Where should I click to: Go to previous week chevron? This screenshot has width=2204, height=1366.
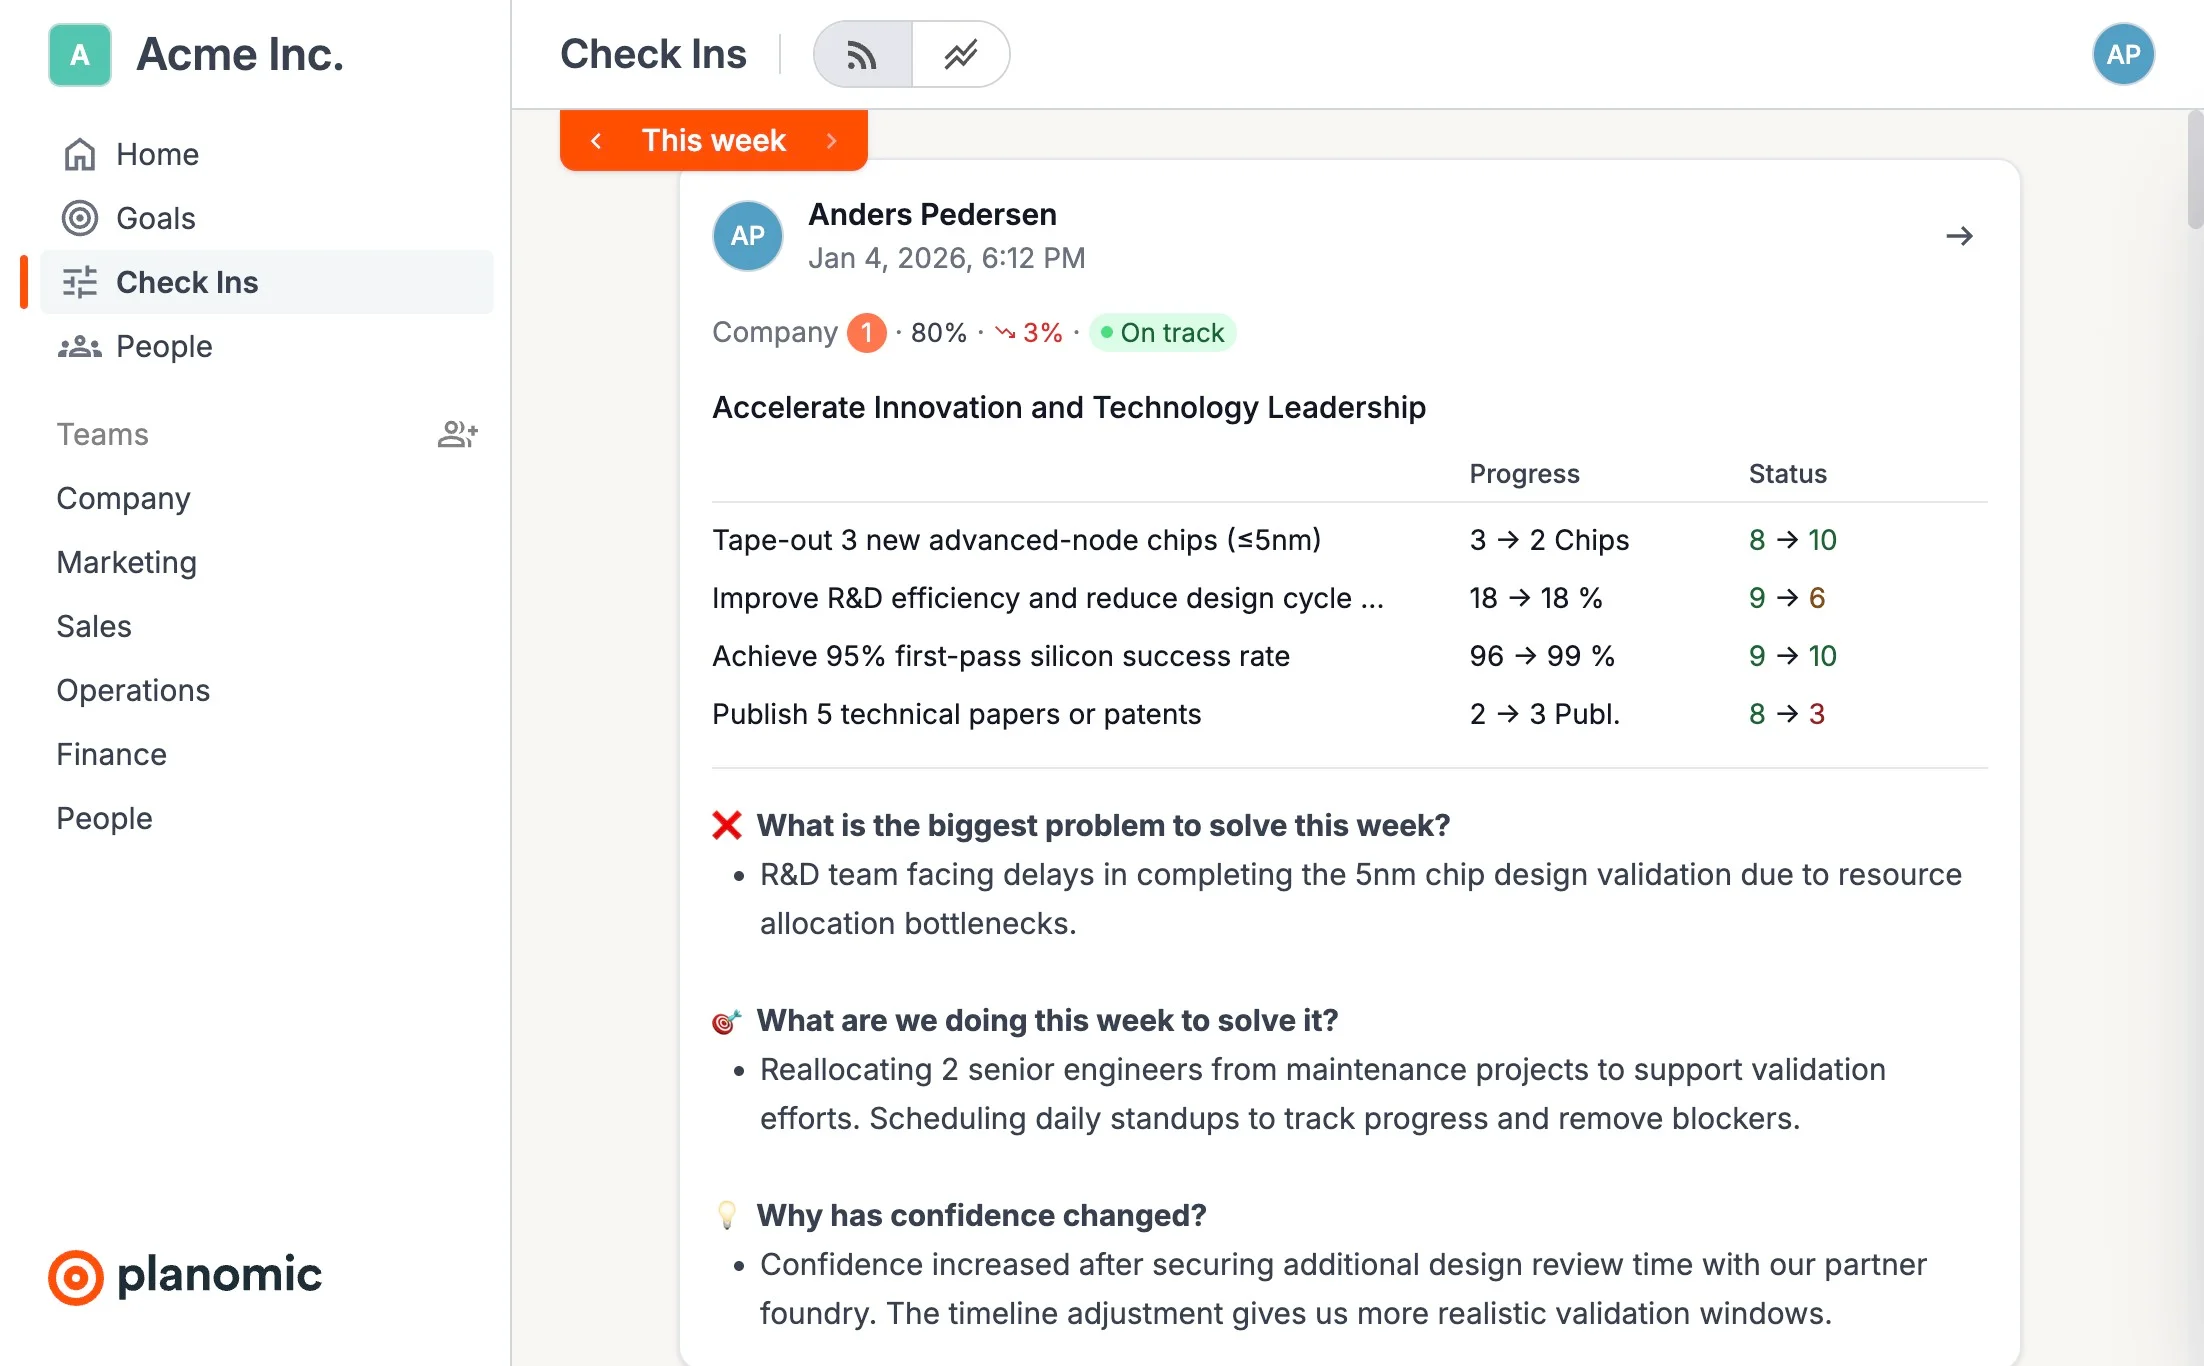pos(596,141)
